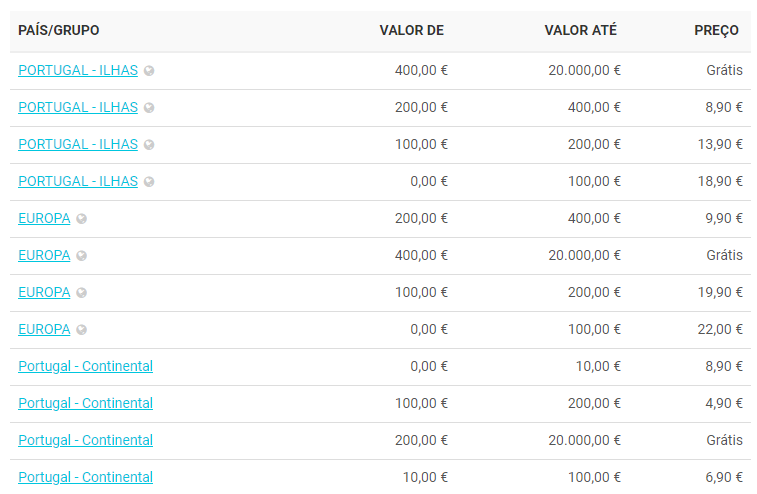This screenshot has width=757, height=494.
Task: Click globe icon in PORTUGAL - ILHAS 13,90 € row
Action: click(x=149, y=145)
